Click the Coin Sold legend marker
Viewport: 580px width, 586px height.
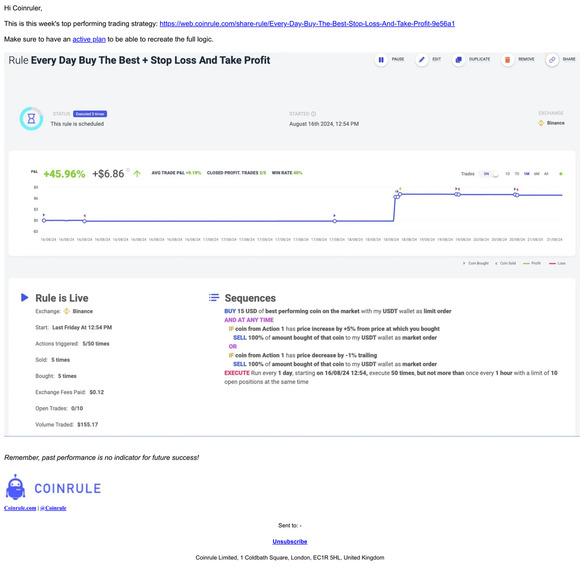pos(496,263)
